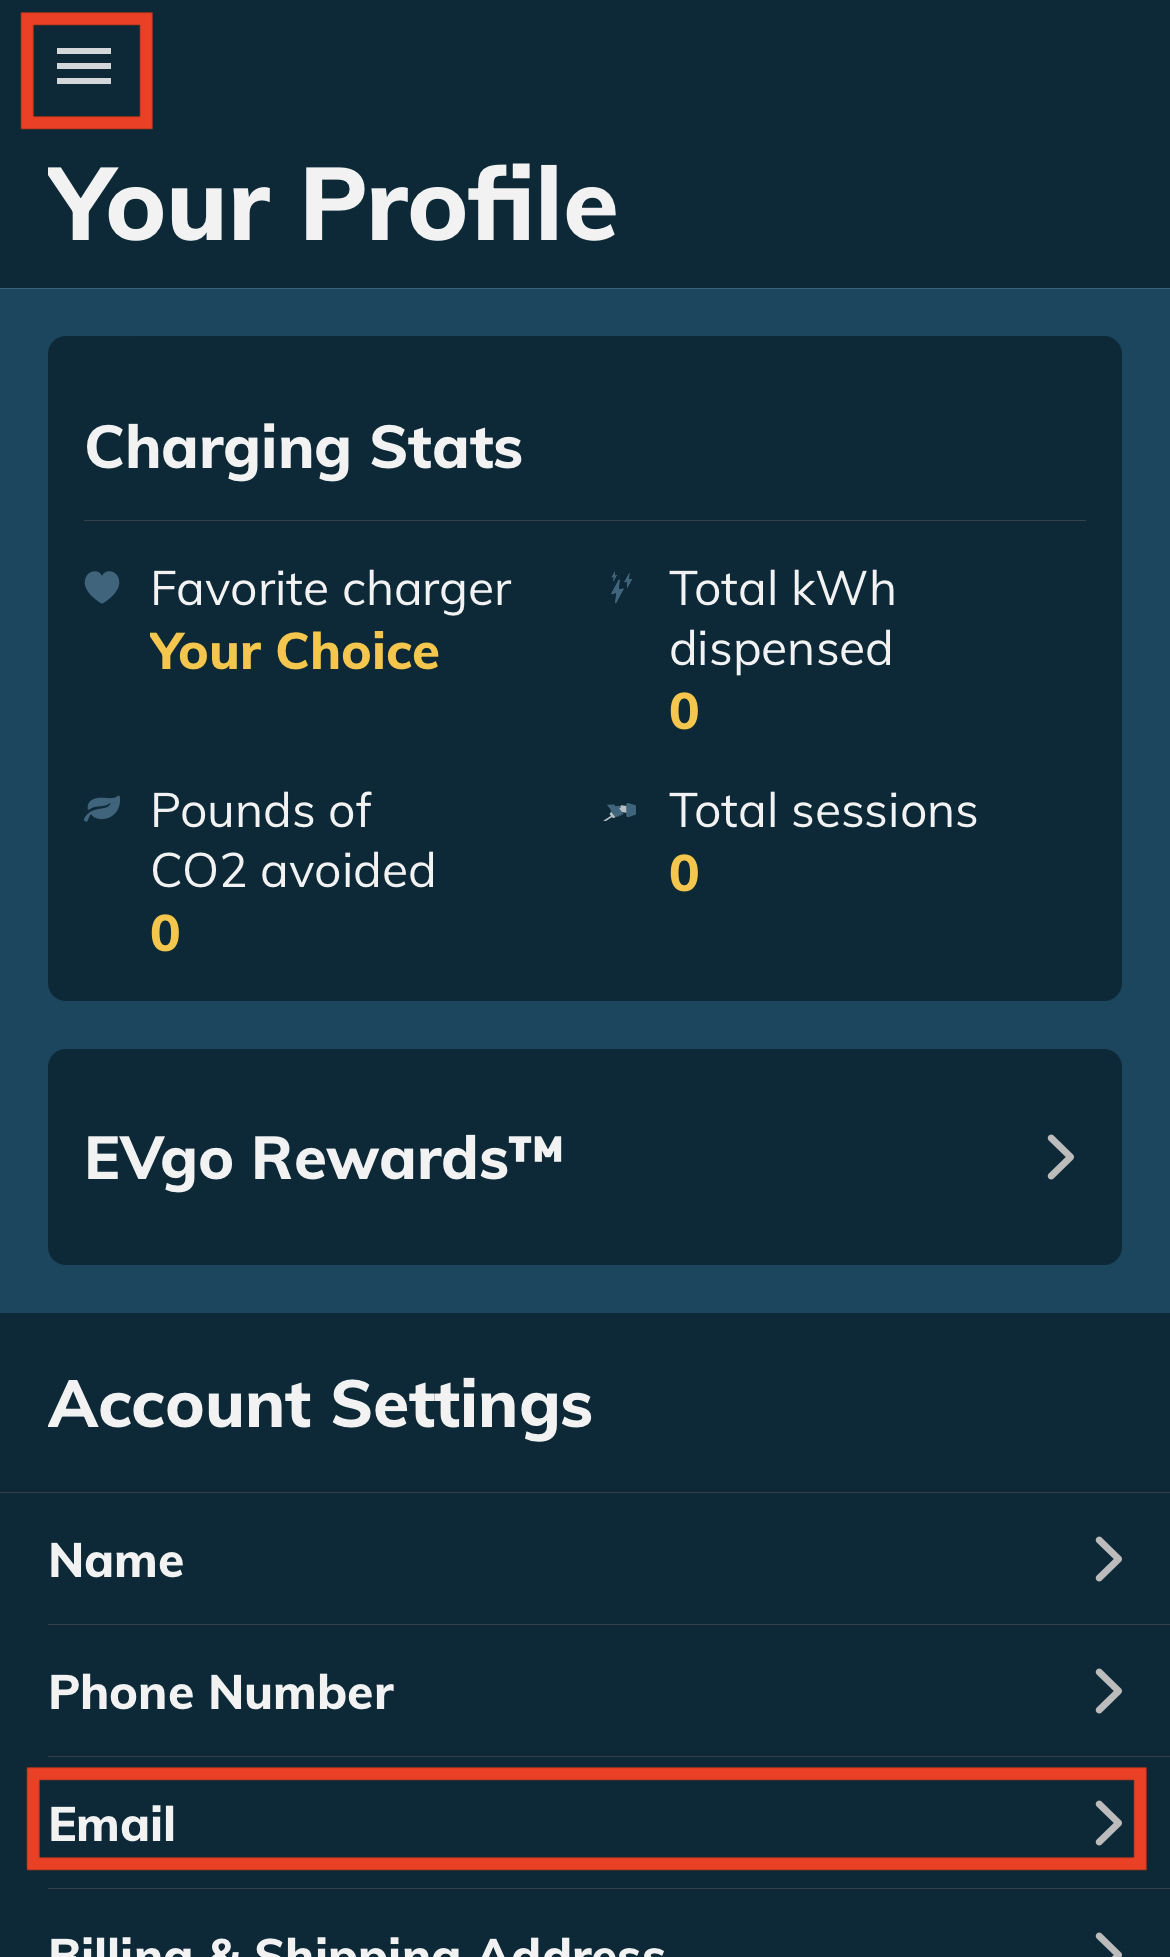This screenshot has width=1170, height=1957.
Task: Tap the Charging Stats heading
Action: pos(304,448)
